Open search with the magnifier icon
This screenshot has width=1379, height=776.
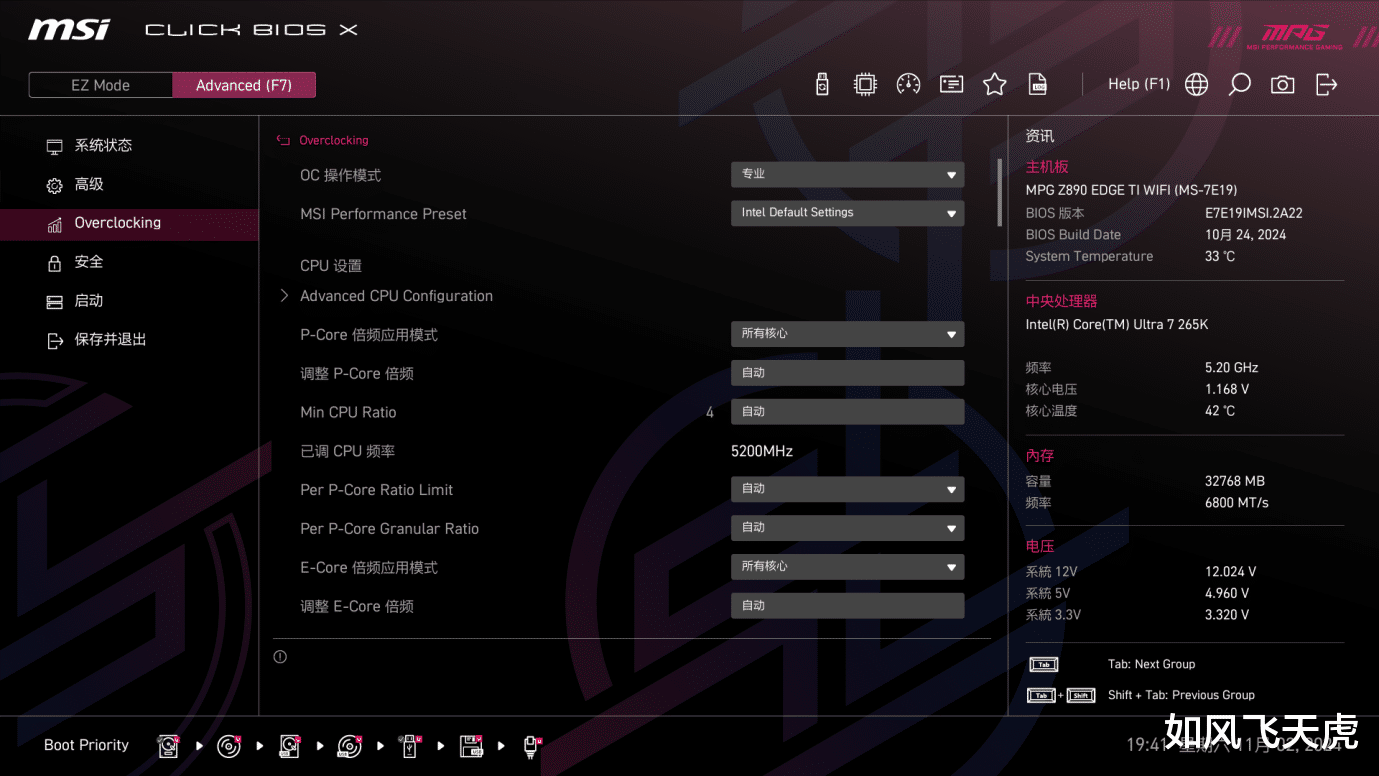point(1239,84)
